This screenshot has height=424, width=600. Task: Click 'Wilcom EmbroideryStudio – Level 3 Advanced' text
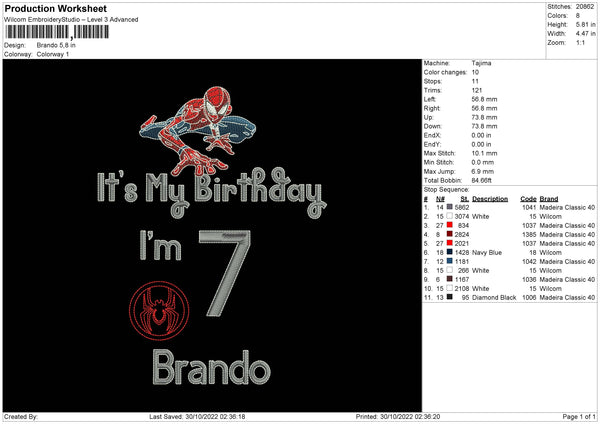click(71, 20)
